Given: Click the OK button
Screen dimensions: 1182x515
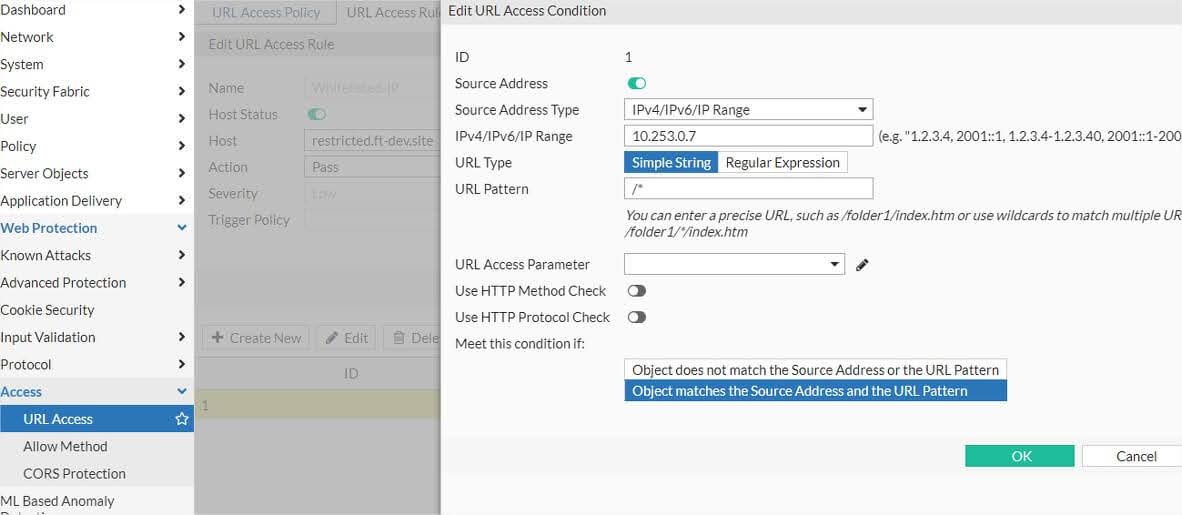Looking at the screenshot, I should point(1019,455).
